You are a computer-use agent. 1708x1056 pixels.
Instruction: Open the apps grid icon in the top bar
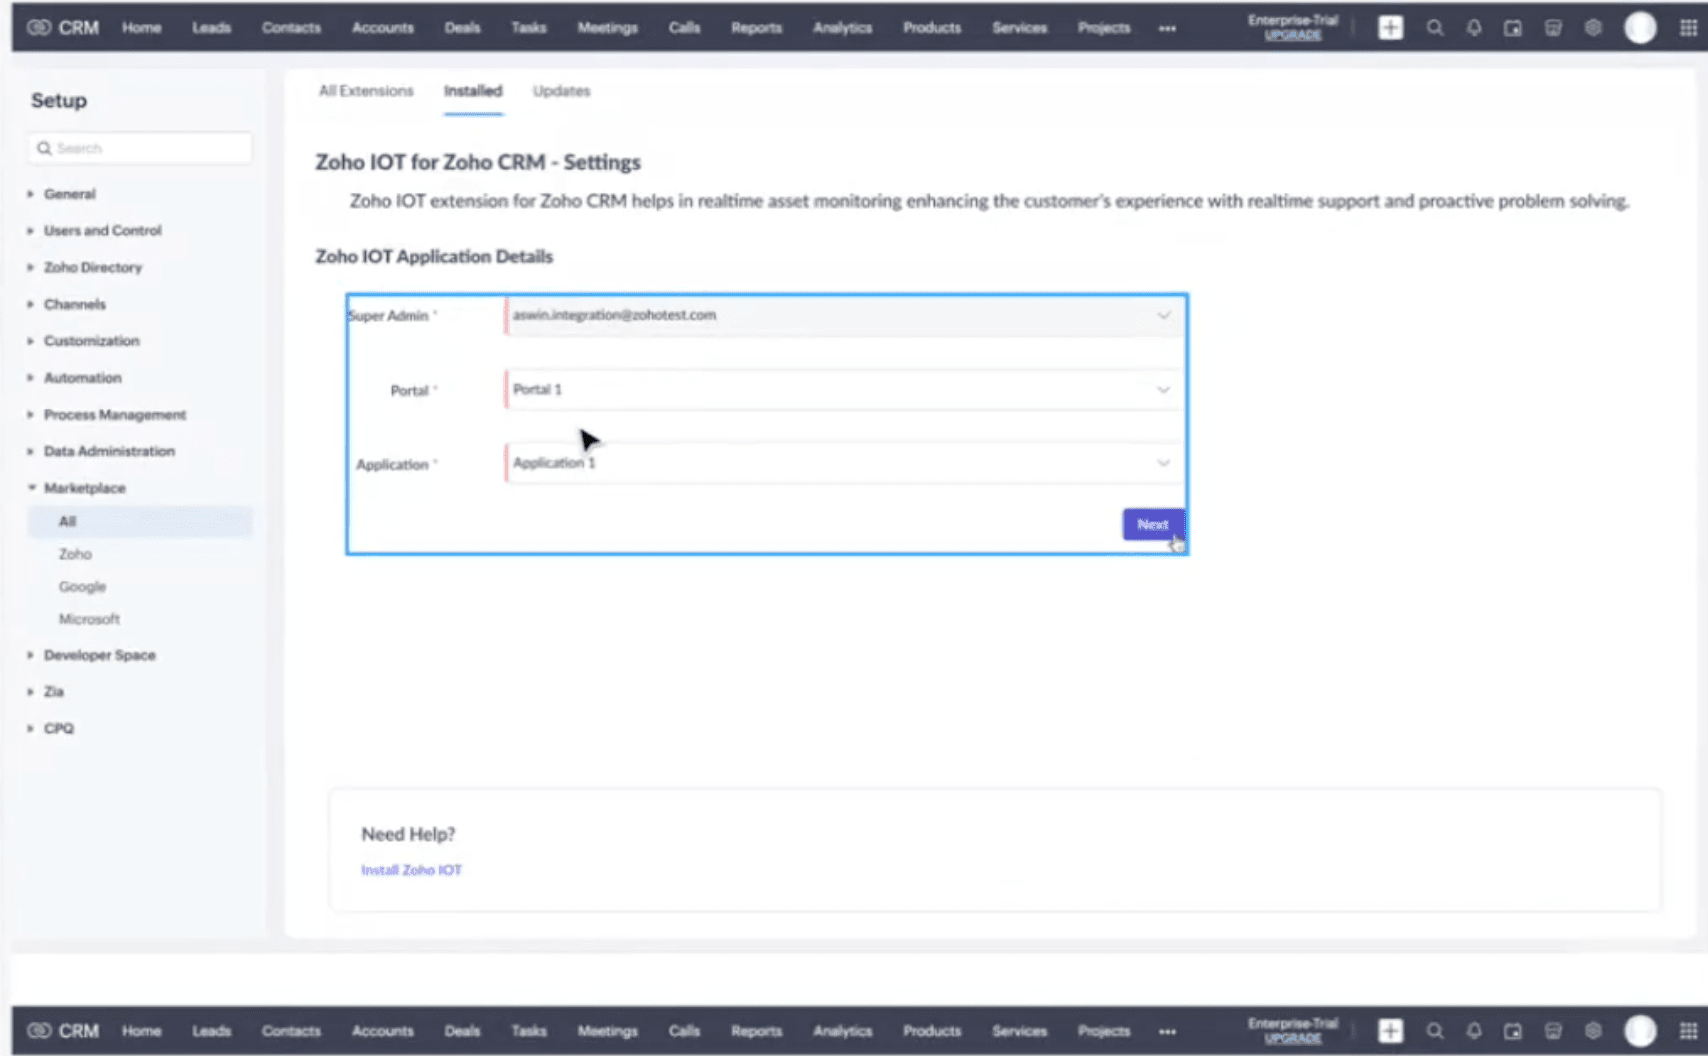coord(1688,28)
